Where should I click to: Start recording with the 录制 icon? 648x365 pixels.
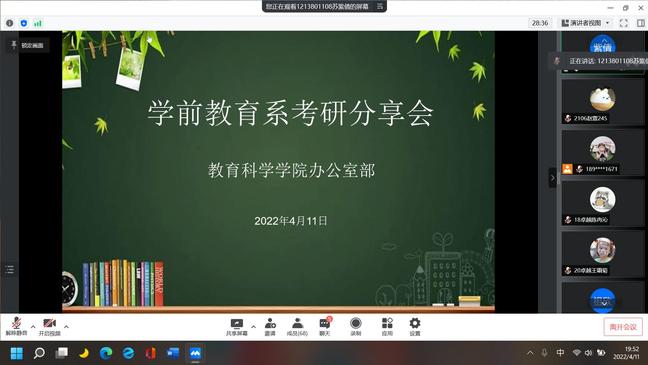pyautogui.click(x=355, y=327)
